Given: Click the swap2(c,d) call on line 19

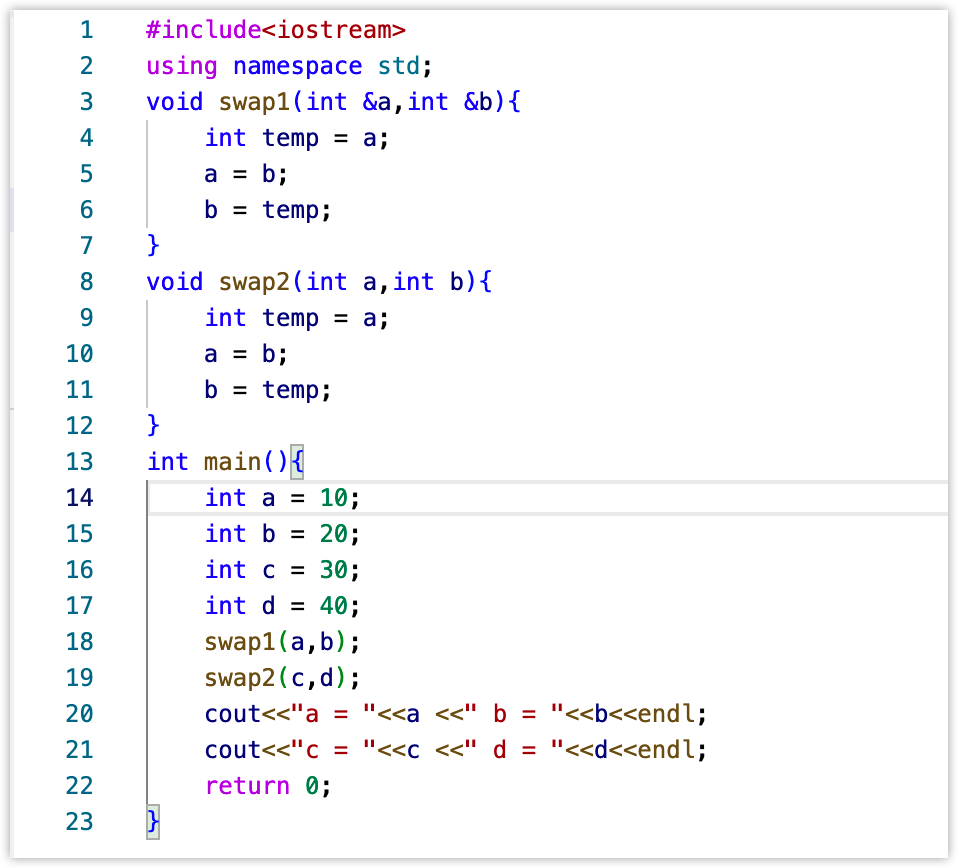Looking at the screenshot, I should [276, 679].
